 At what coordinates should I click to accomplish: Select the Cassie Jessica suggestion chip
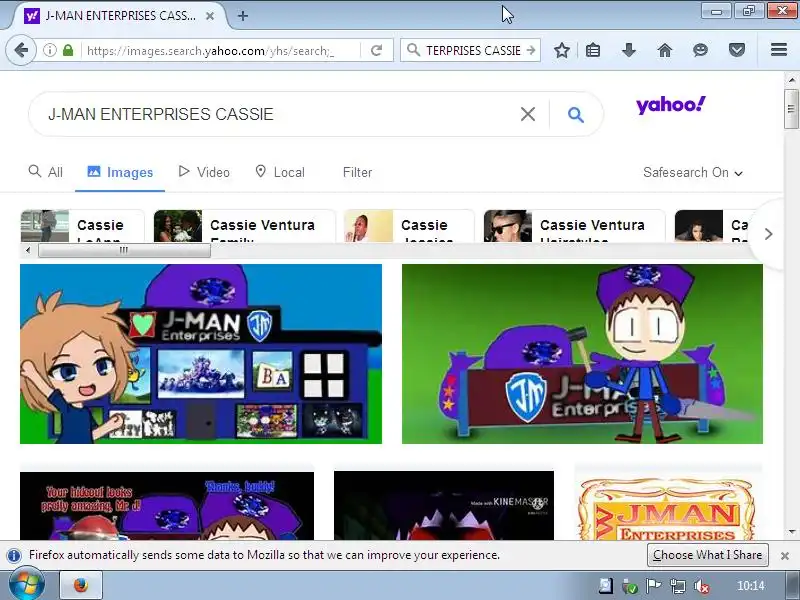coord(409,226)
